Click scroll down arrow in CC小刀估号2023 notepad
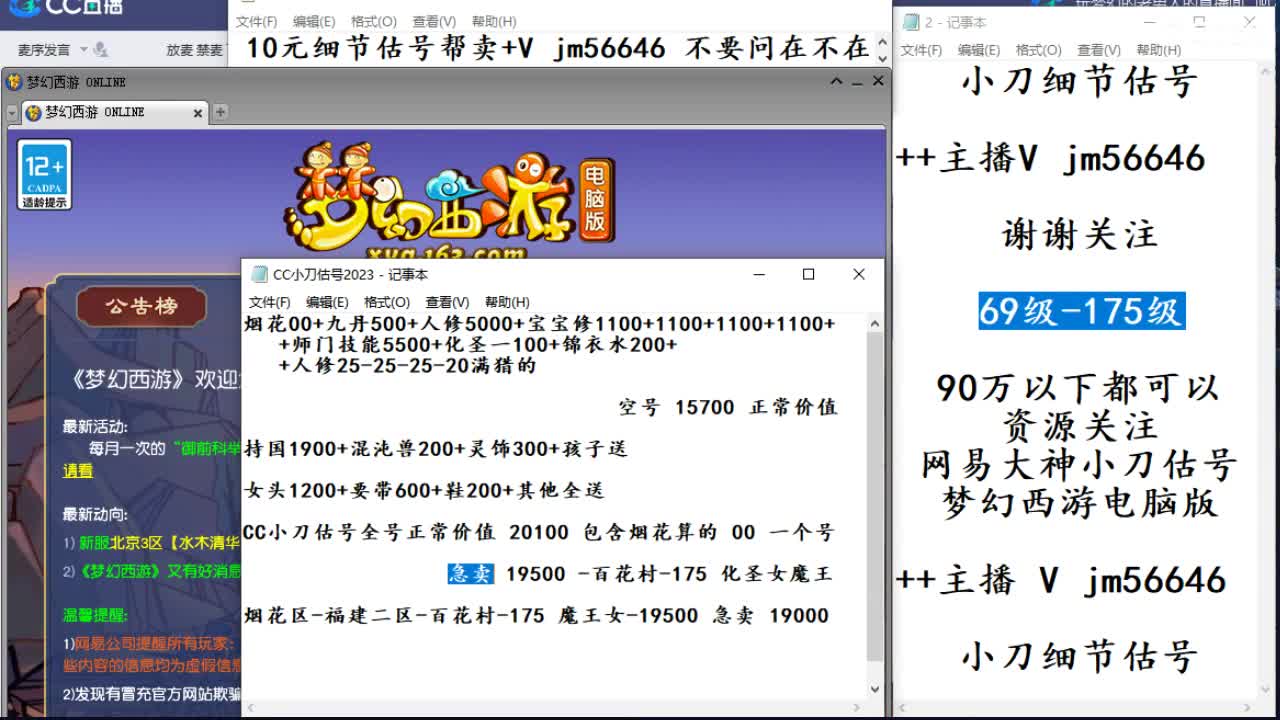 point(875,689)
